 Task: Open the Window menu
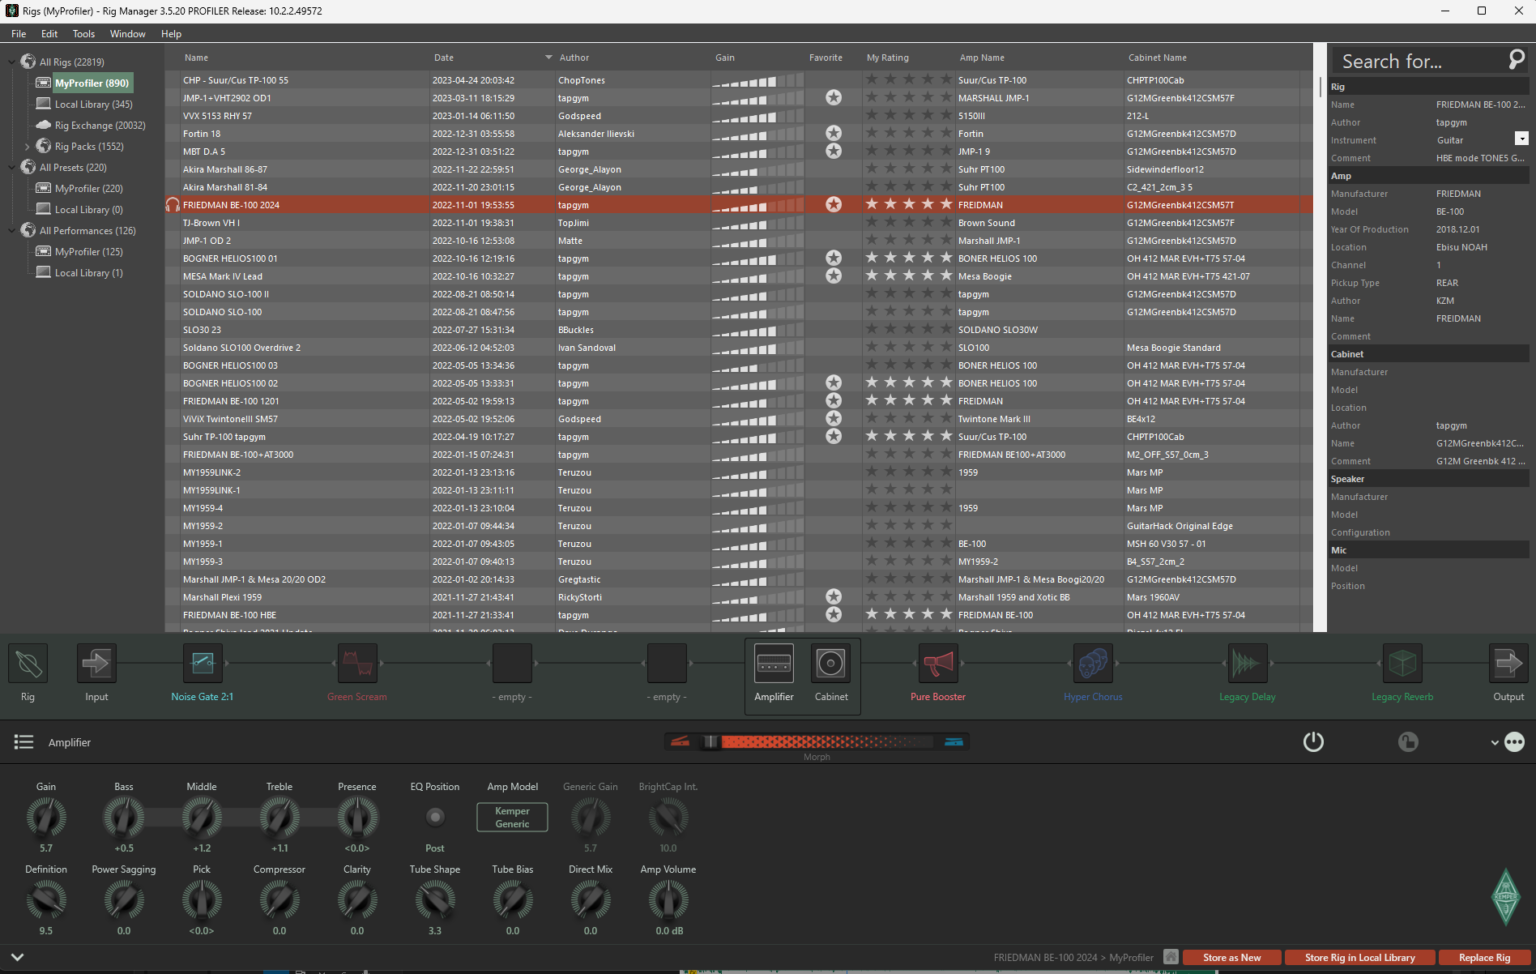[127, 34]
